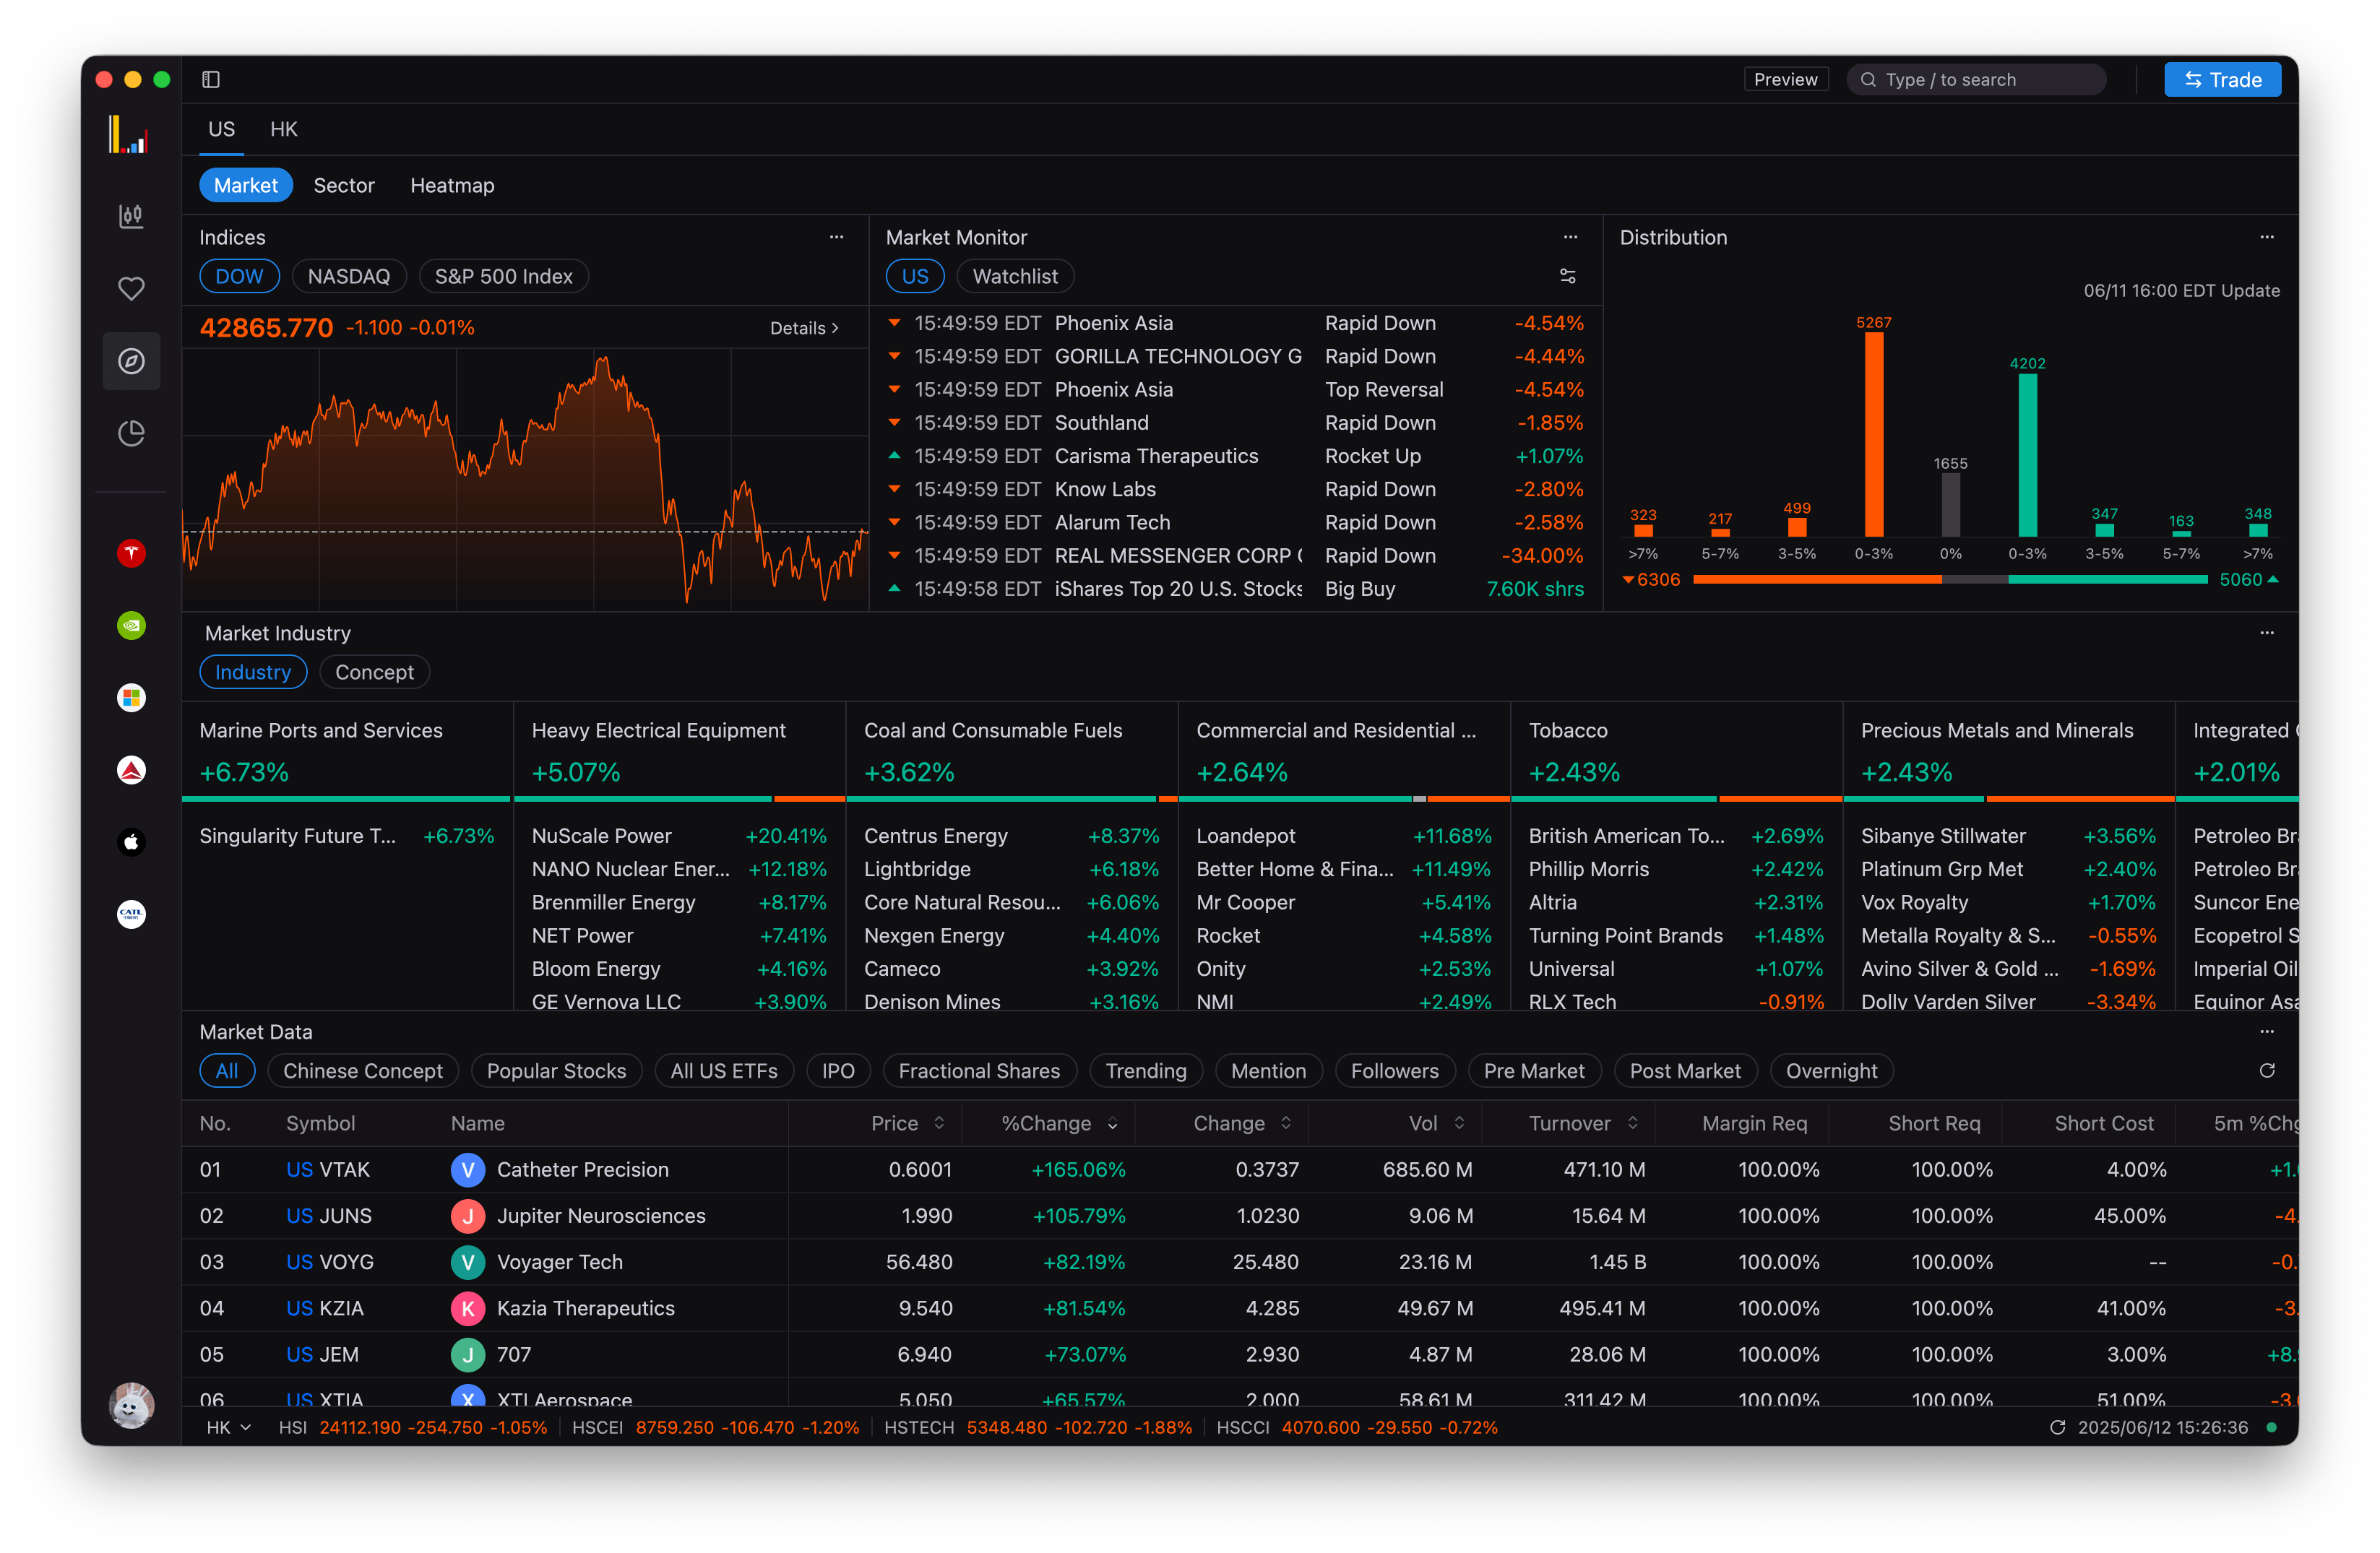Open Details for the DOW index
The width and height of the screenshot is (2380, 1553).
click(803, 327)
